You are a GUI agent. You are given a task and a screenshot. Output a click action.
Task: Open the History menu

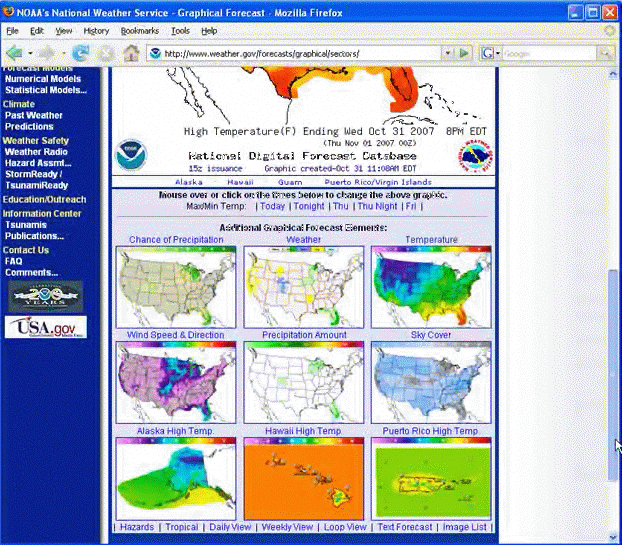point(96,31)
